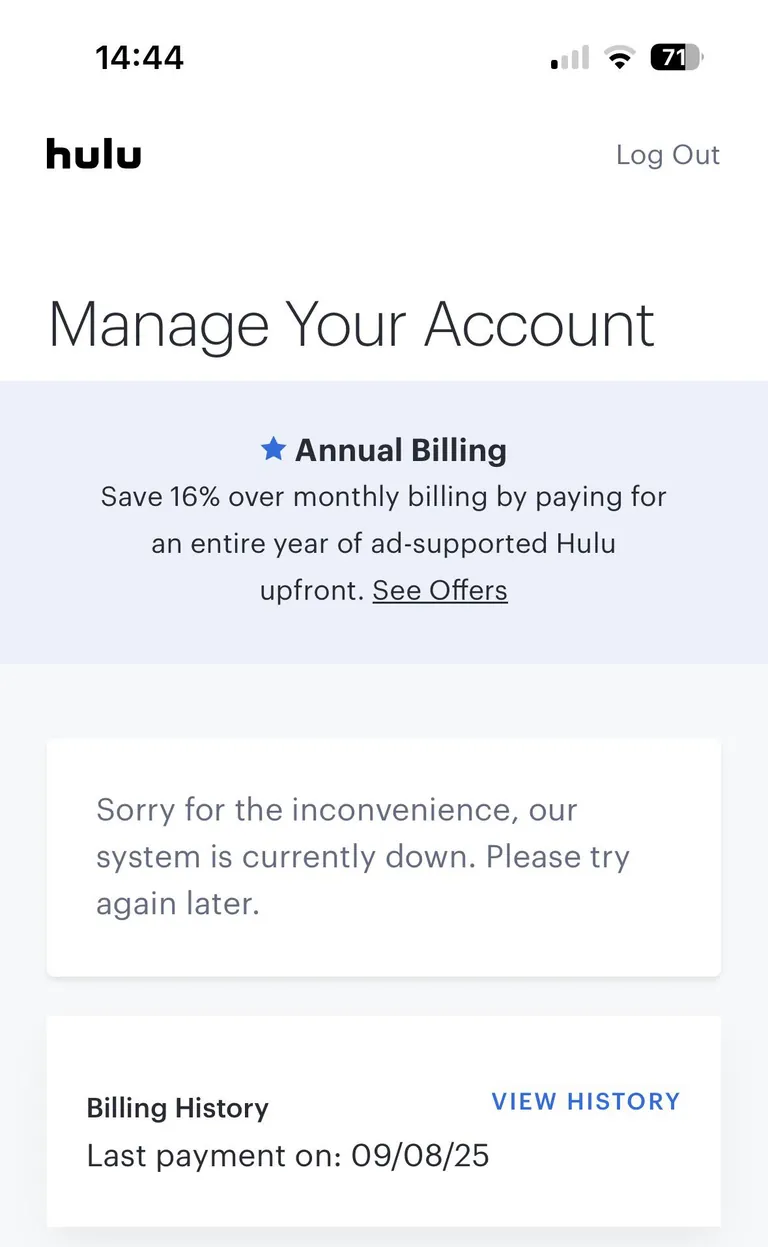Viewport: 768px width, 1247px height.
Task: Select VIEW HISTORY in Billing History
Action: tap(585, 1101)
